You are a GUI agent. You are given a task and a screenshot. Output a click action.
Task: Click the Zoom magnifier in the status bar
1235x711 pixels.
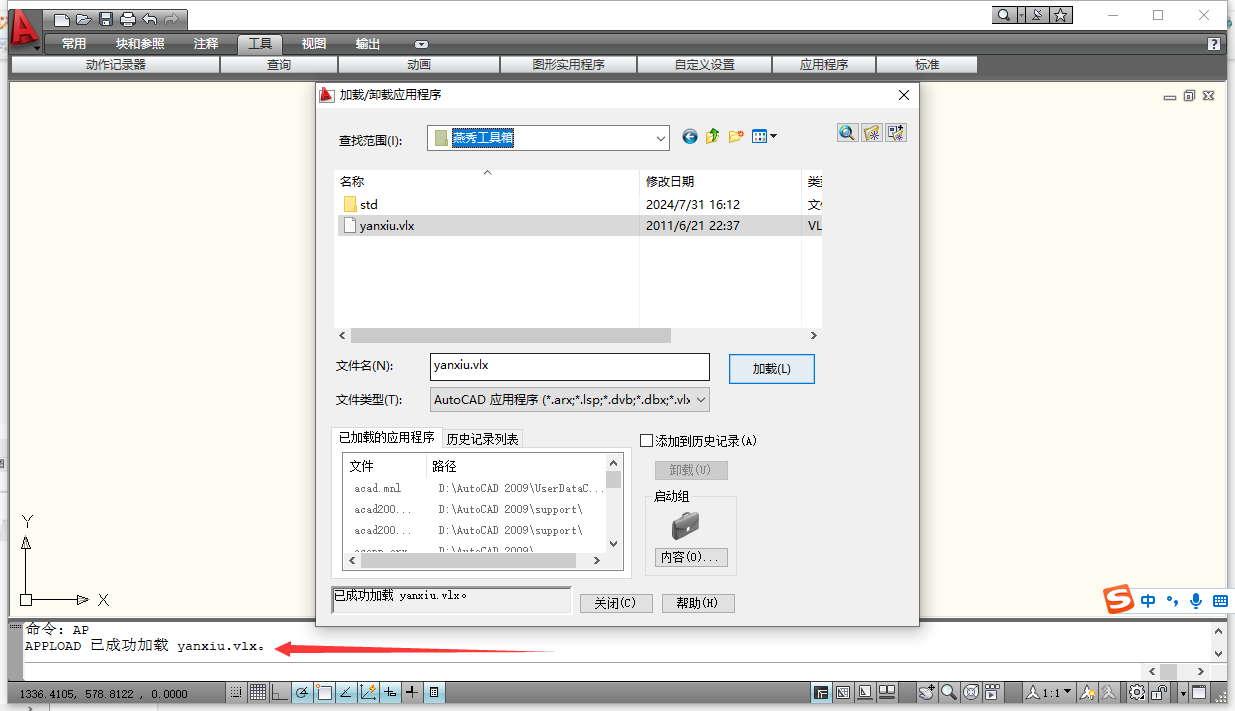click(947, 692)
